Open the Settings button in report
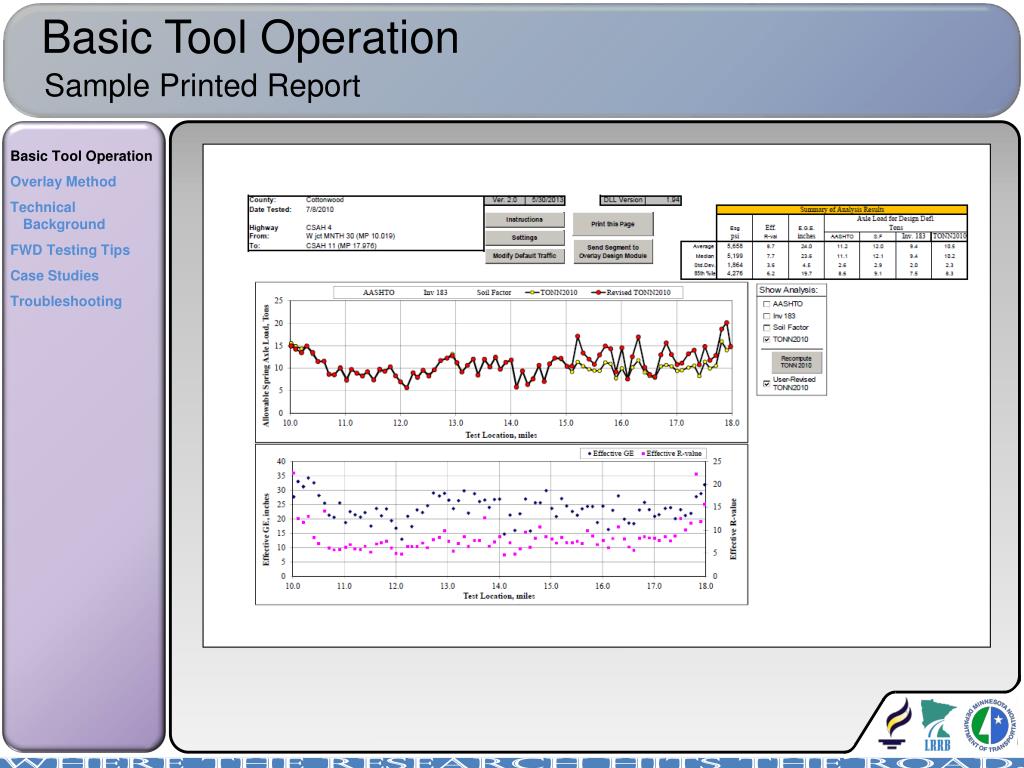Image resolution: width=1024 pixels, height=768 pixels. click(524, 238)
